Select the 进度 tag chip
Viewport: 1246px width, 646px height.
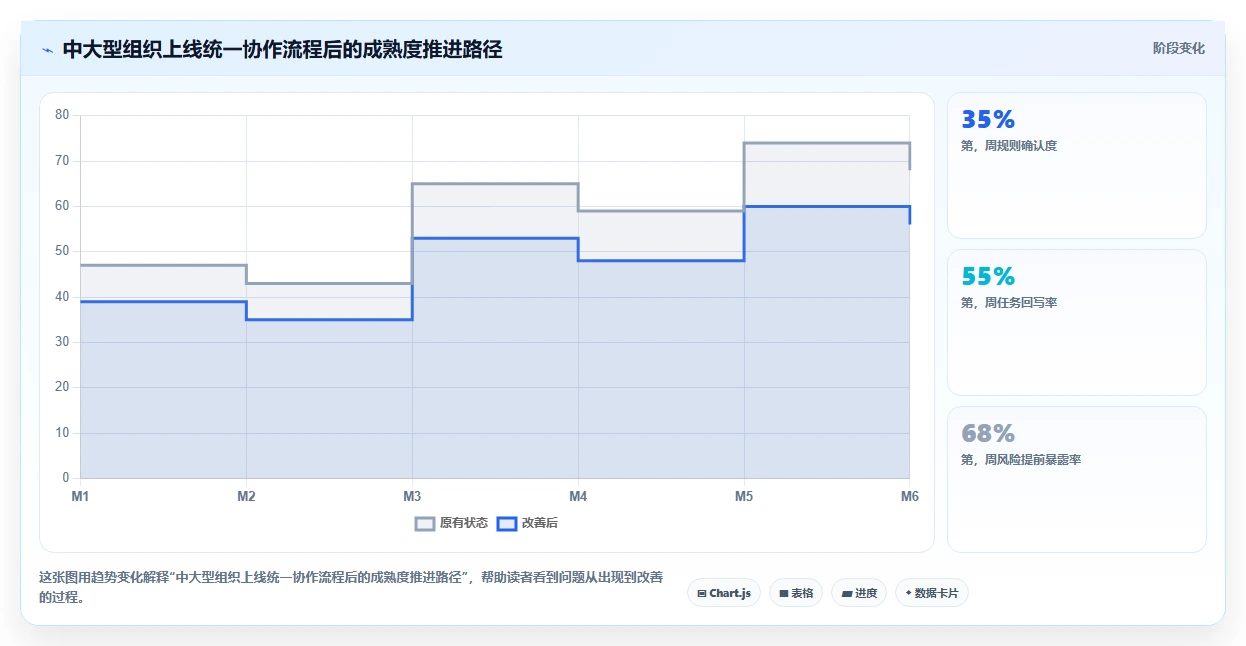point(859,593)
